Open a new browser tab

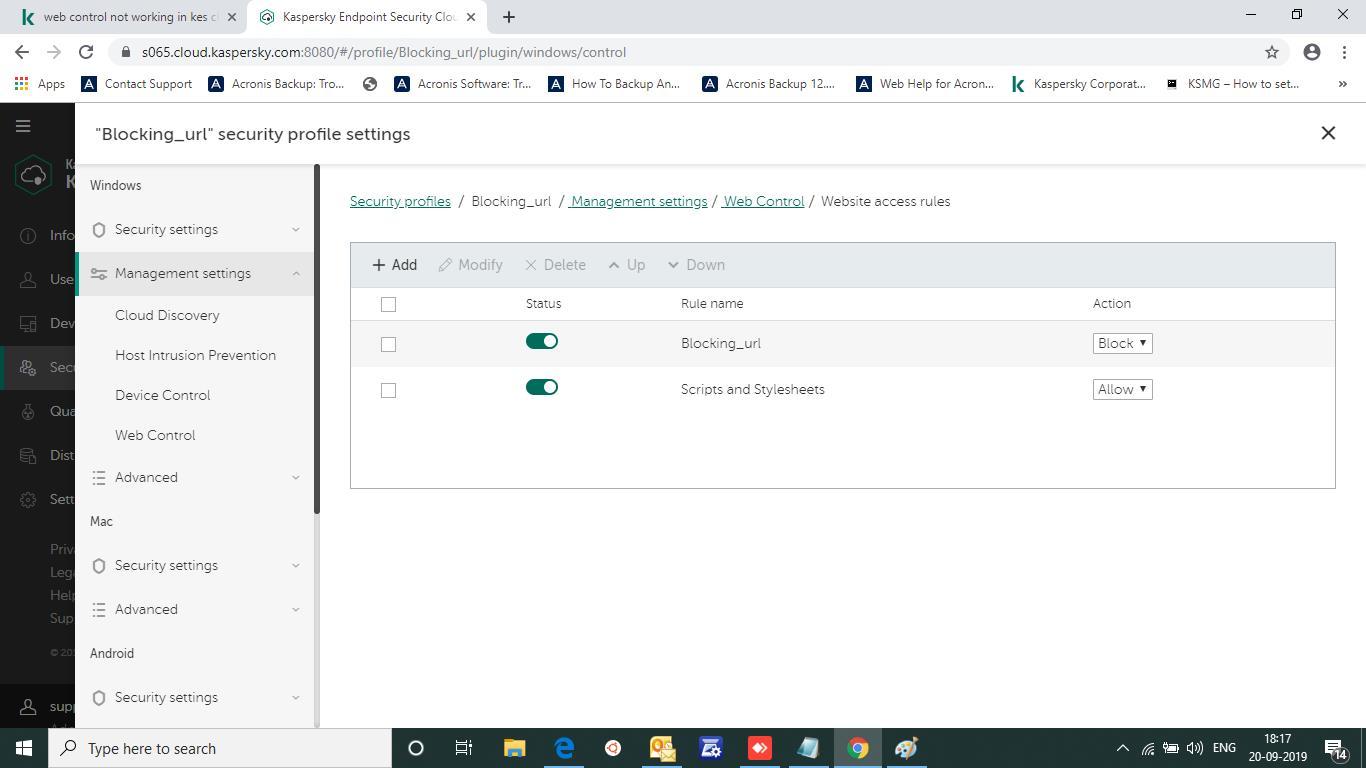(x=508, y=17)
